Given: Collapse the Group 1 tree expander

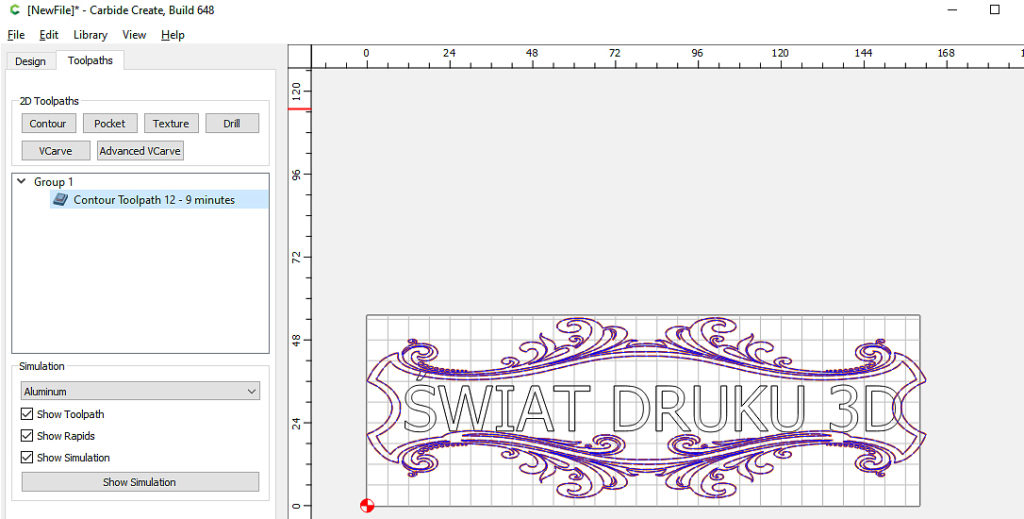Looking at the screenshot, I should click(22, 181).
